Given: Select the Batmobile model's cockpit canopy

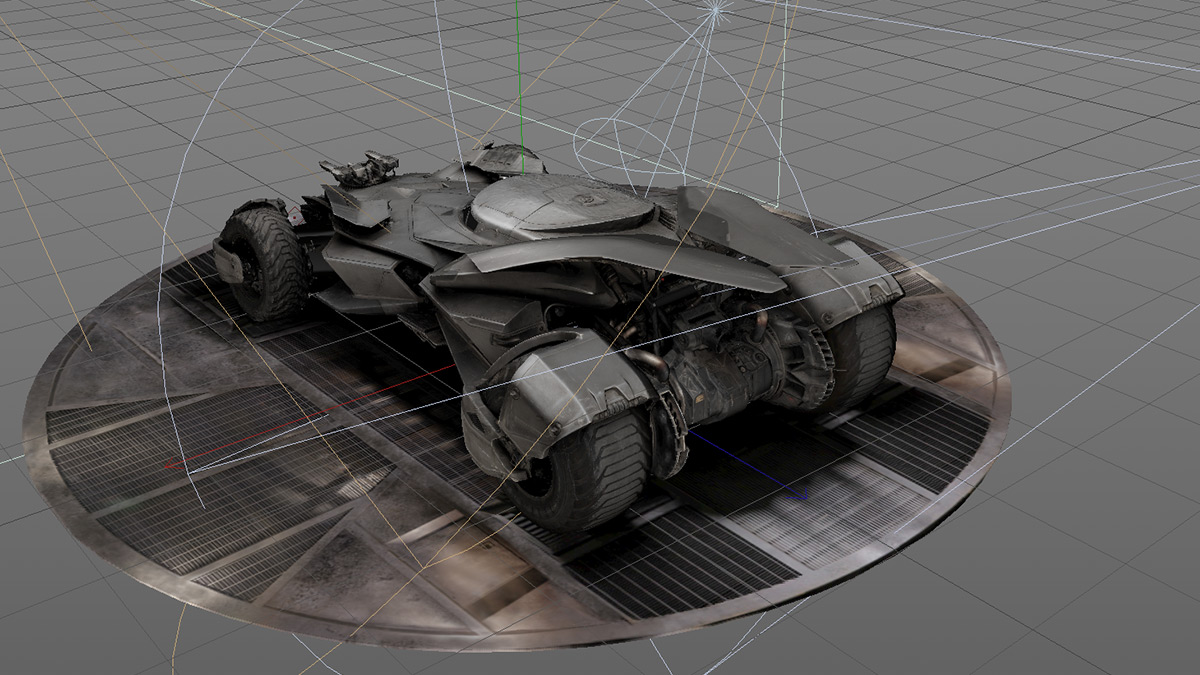Looking at the screenshot, I should point(560,205).
